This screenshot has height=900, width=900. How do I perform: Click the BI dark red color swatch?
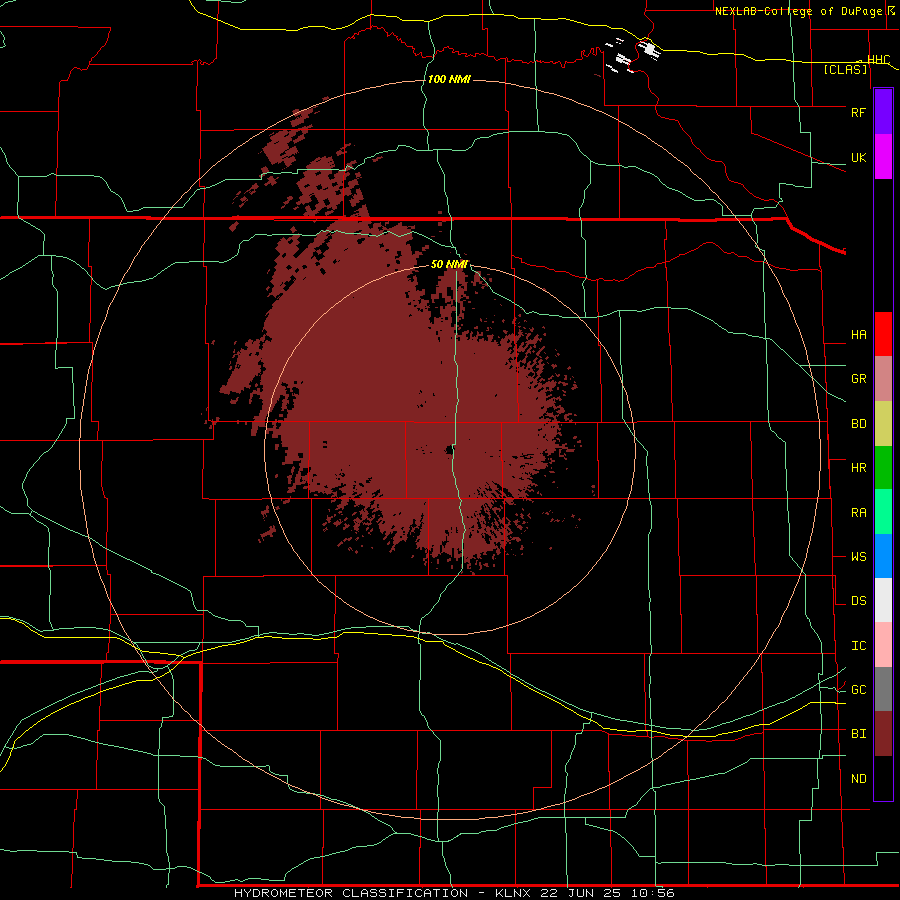pos(883,734)
